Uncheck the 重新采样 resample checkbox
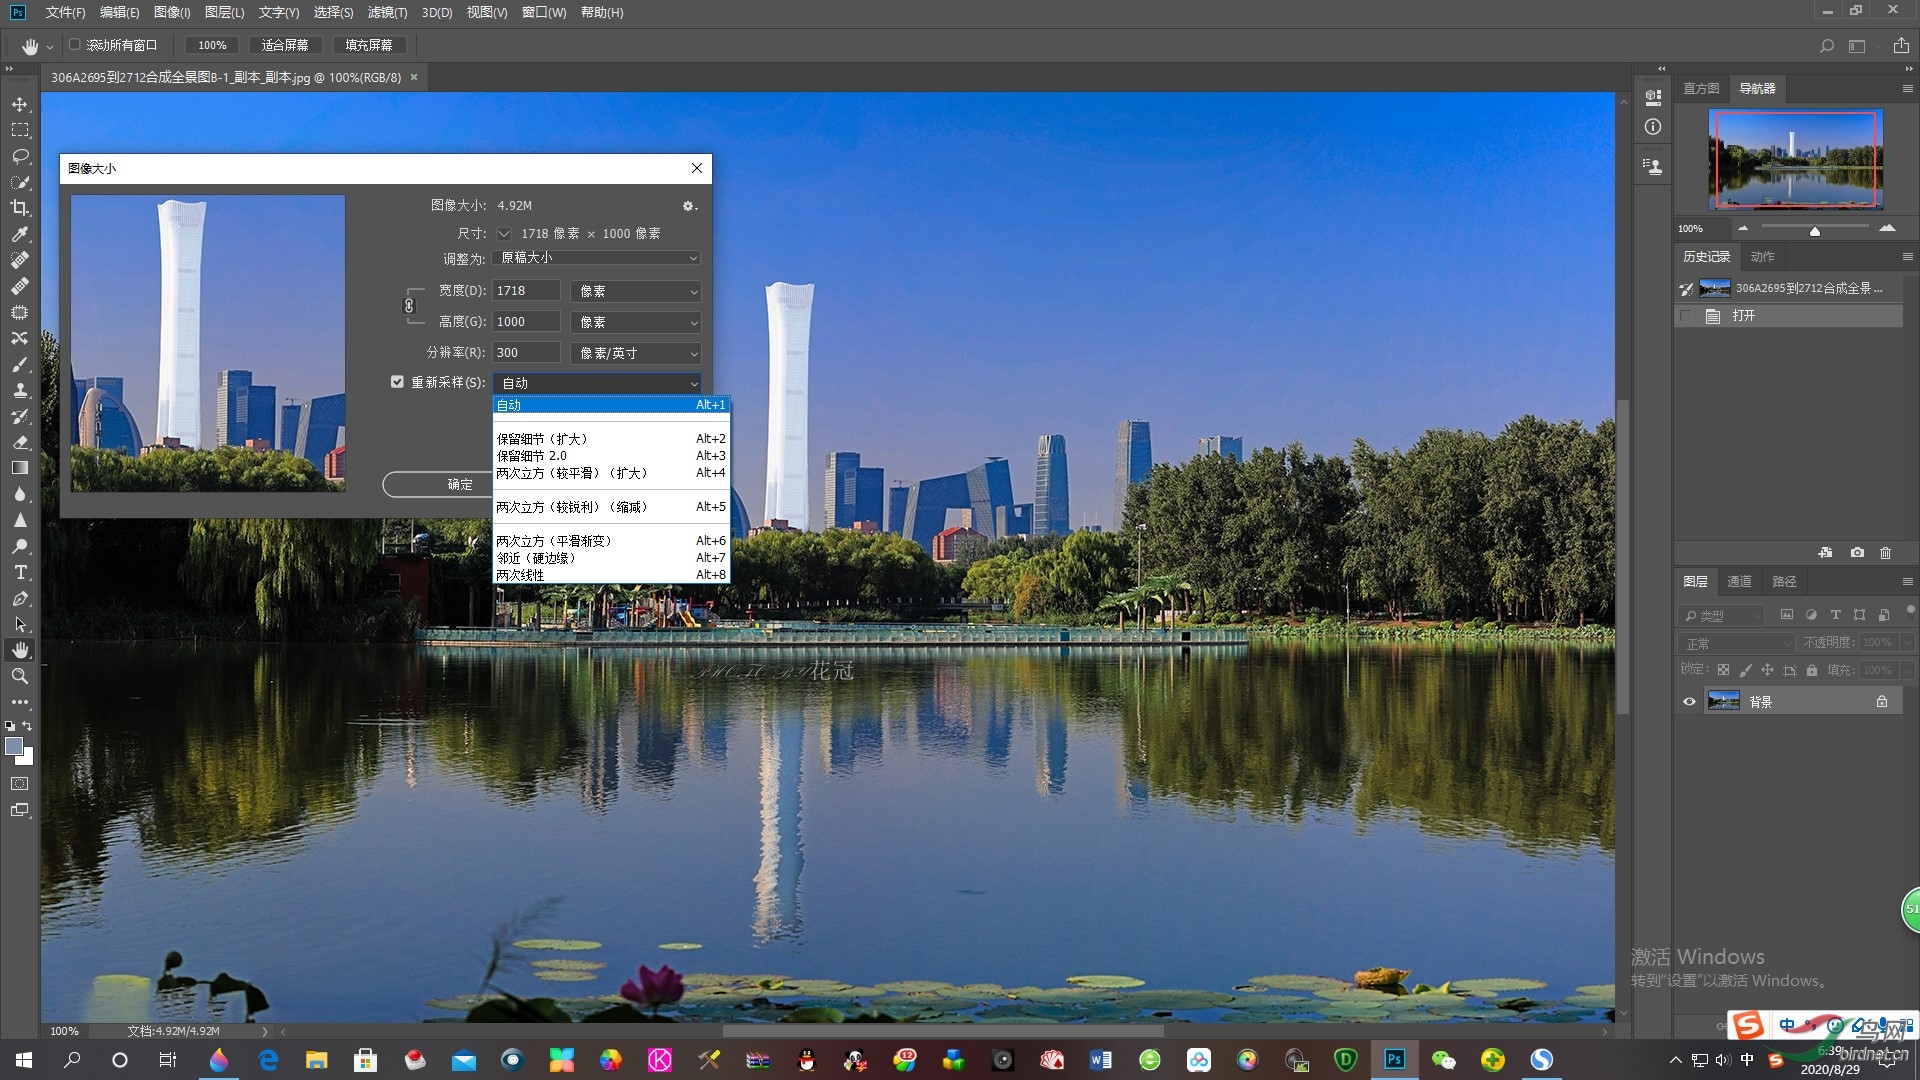The height and width of the screenshot is (1080, 1920). point(397,382)
